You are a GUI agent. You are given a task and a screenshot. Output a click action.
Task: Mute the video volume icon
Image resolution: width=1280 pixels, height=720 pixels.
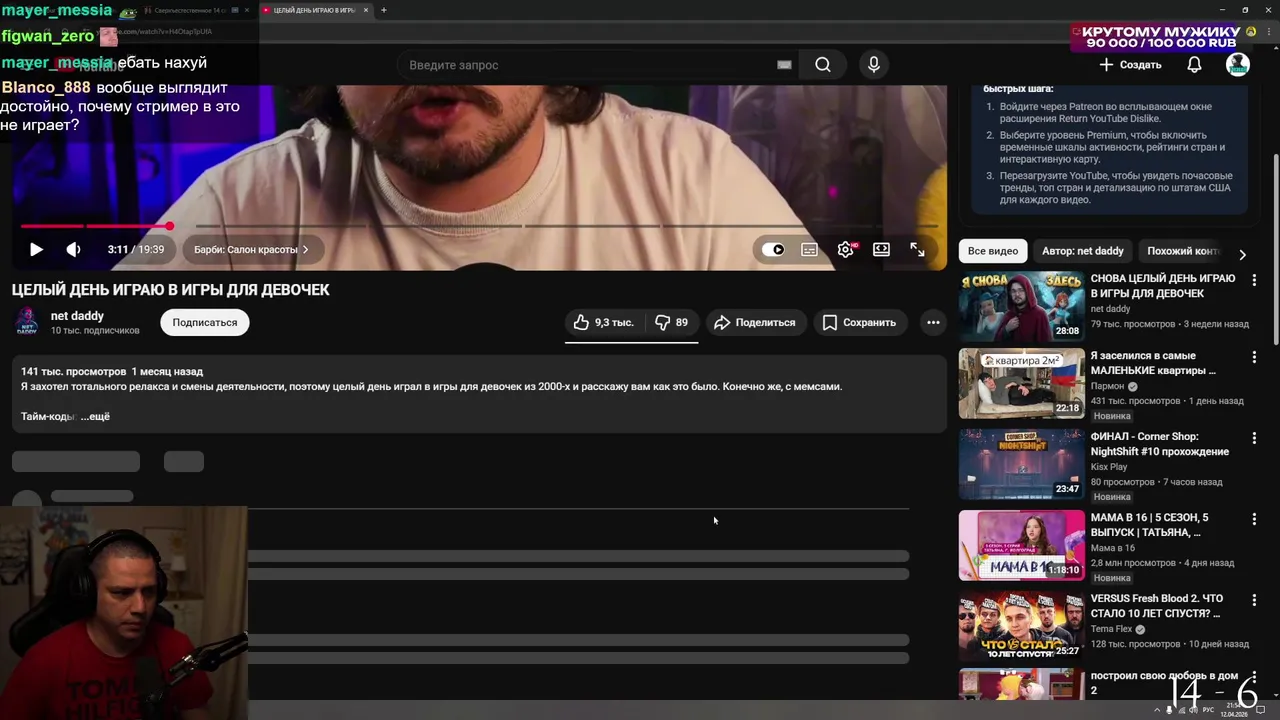pos(73,249)
